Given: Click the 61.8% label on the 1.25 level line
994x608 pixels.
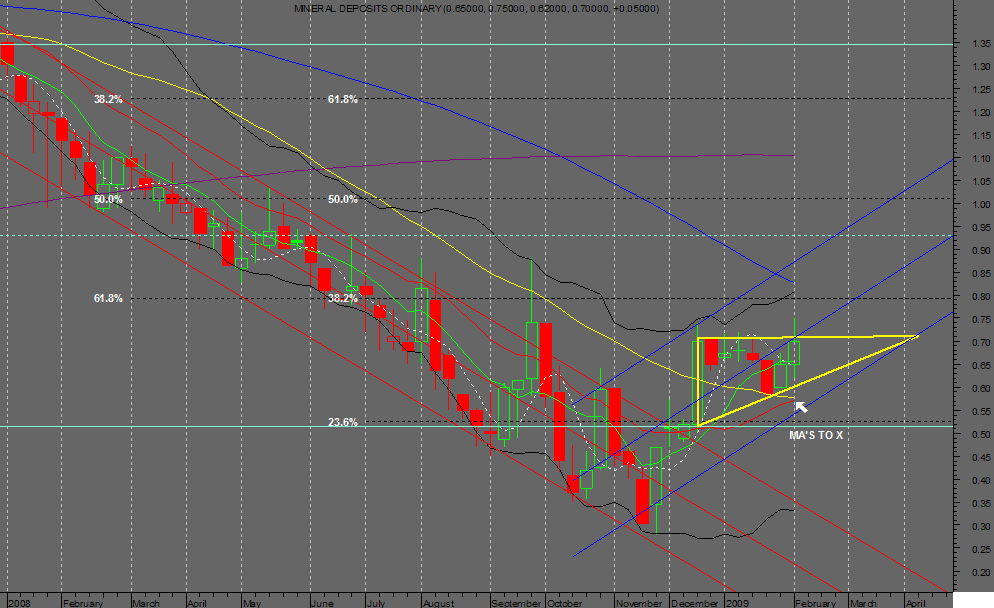Looking at the screenshot, I should pyautogui.click(x=343, y=99).
